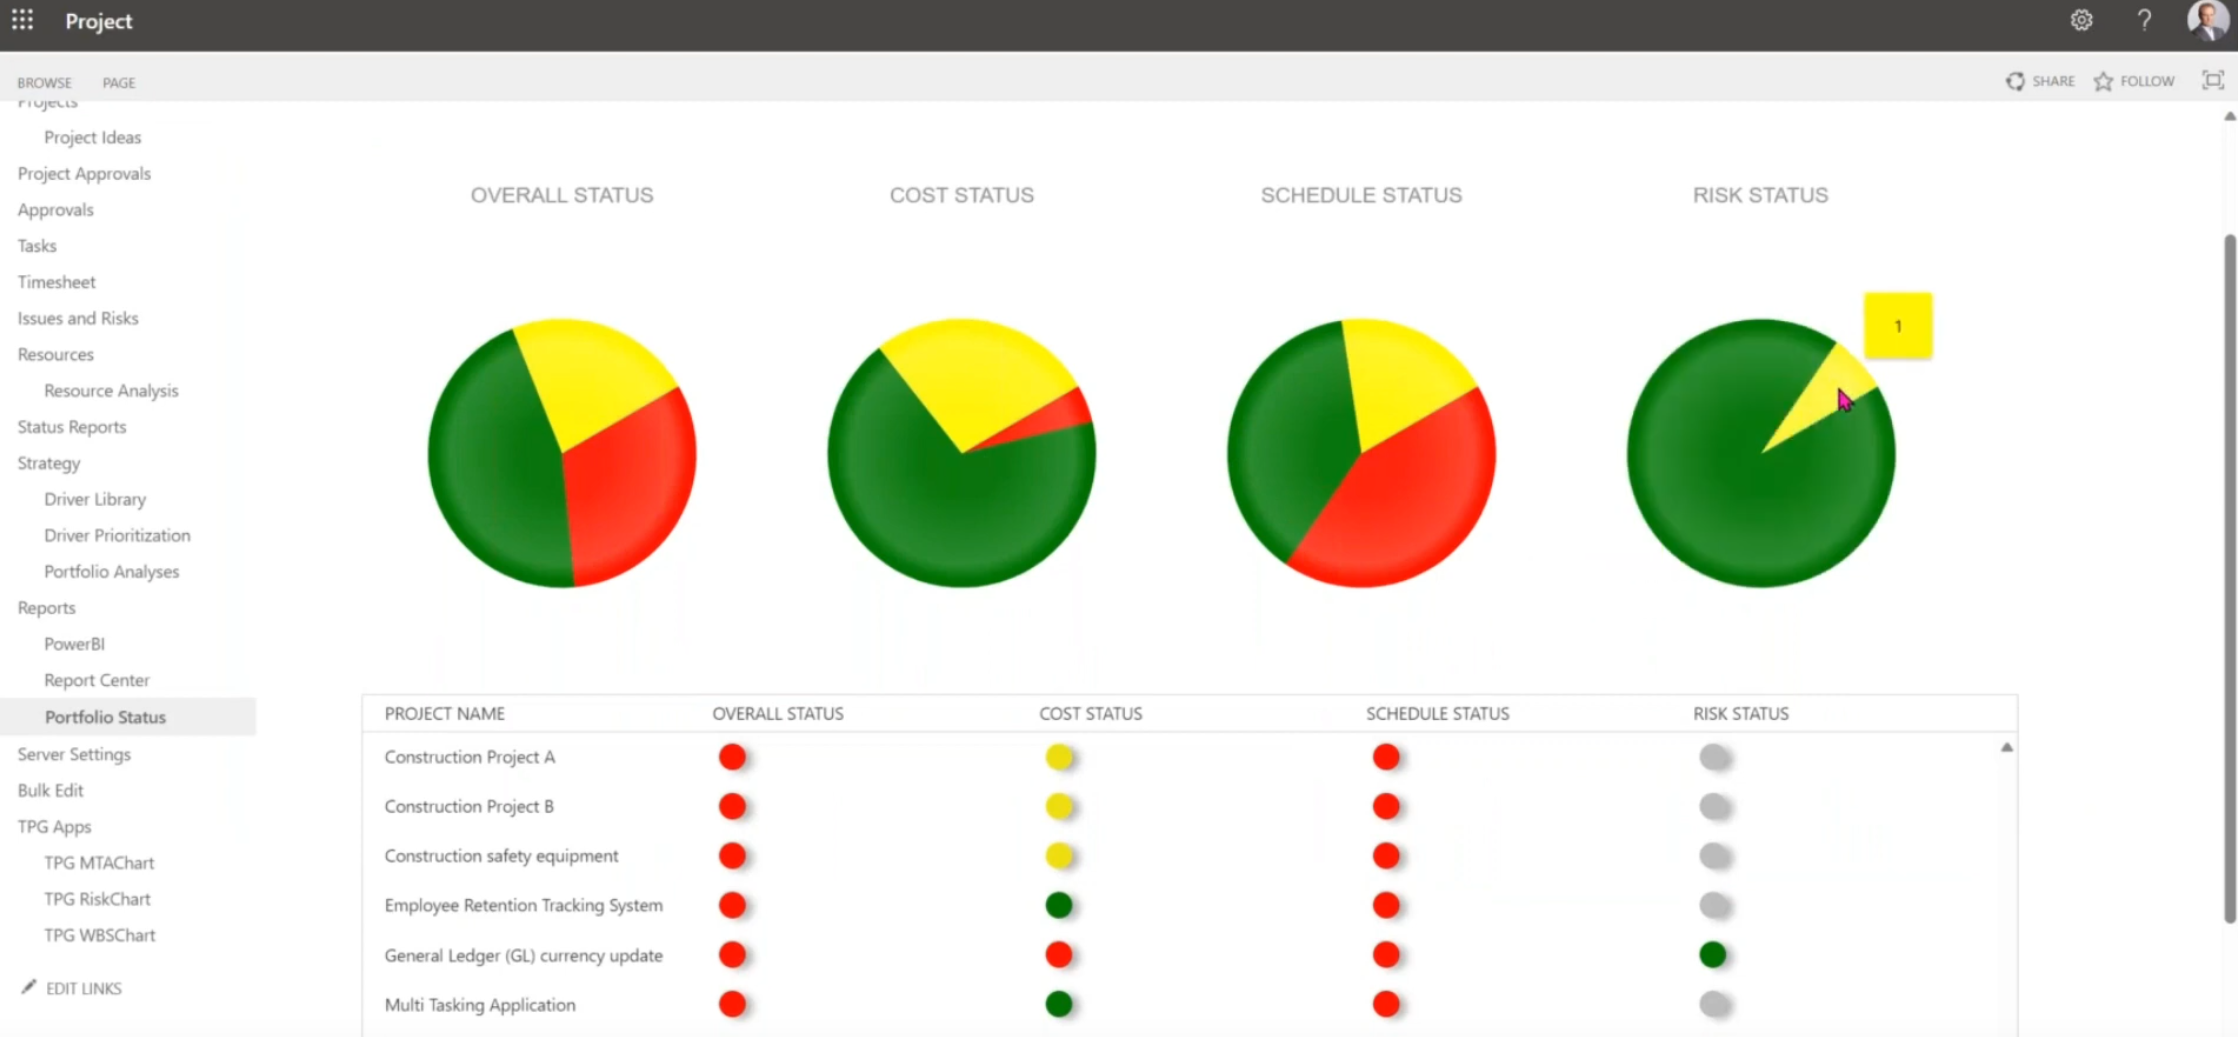The width and height of the screenshot is (2238, 1037).
Task: Click the table's scroll up arrow
Action: pos(2006,747)
